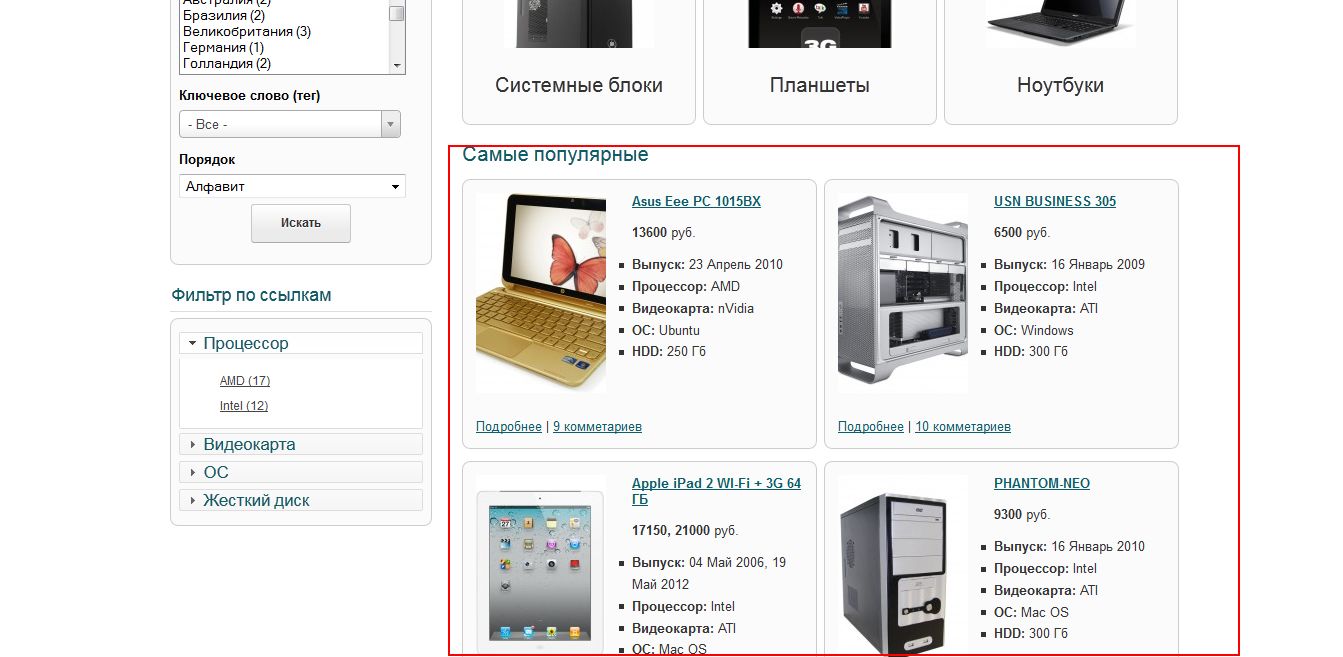Click the country list scroll down arrow
The height and width of the screenshot is (657, 1343).
pyautogui.click(x=397, y=65)
